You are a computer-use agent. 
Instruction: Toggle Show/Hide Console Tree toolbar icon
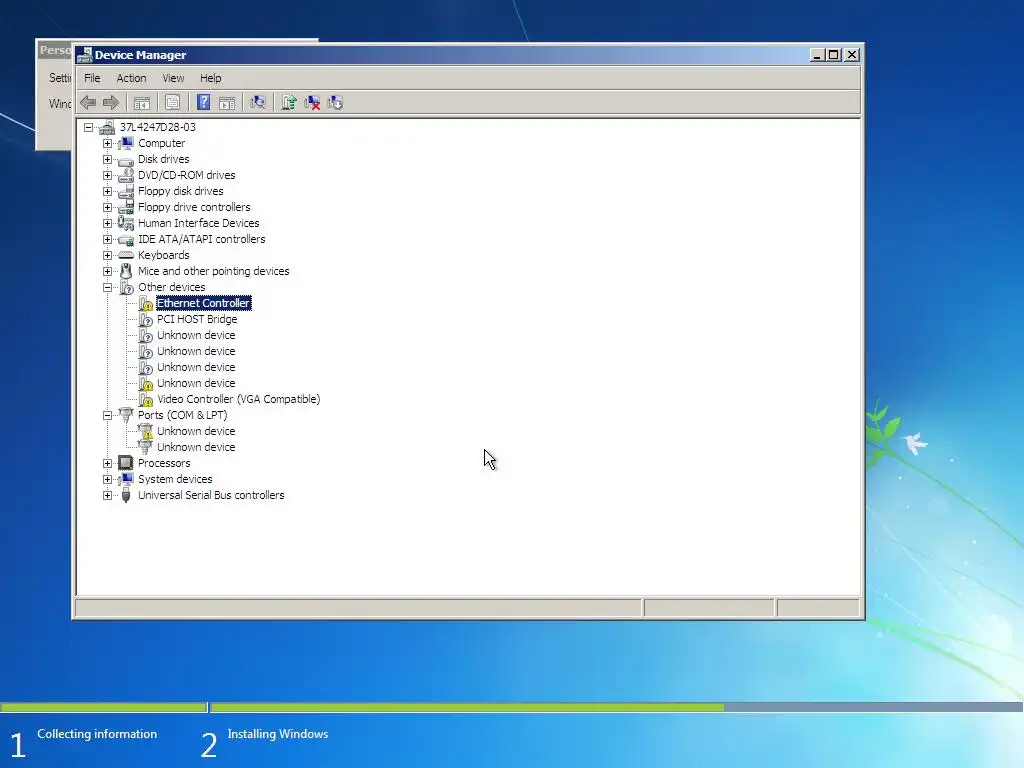point(142,103)
